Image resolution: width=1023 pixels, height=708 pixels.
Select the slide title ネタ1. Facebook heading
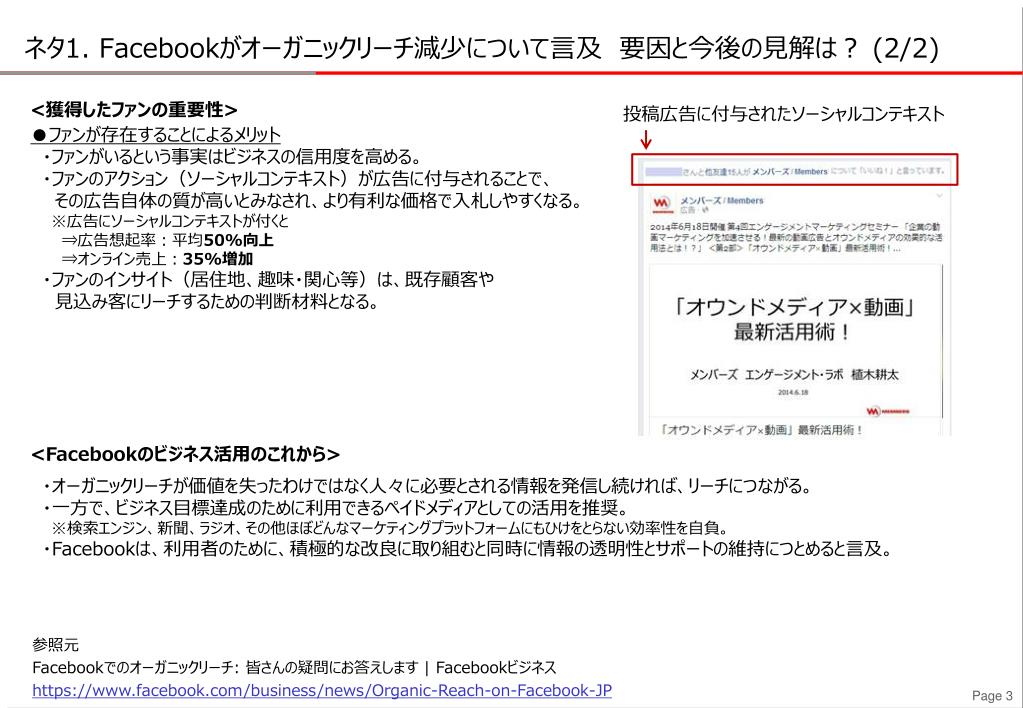[481, 49]
